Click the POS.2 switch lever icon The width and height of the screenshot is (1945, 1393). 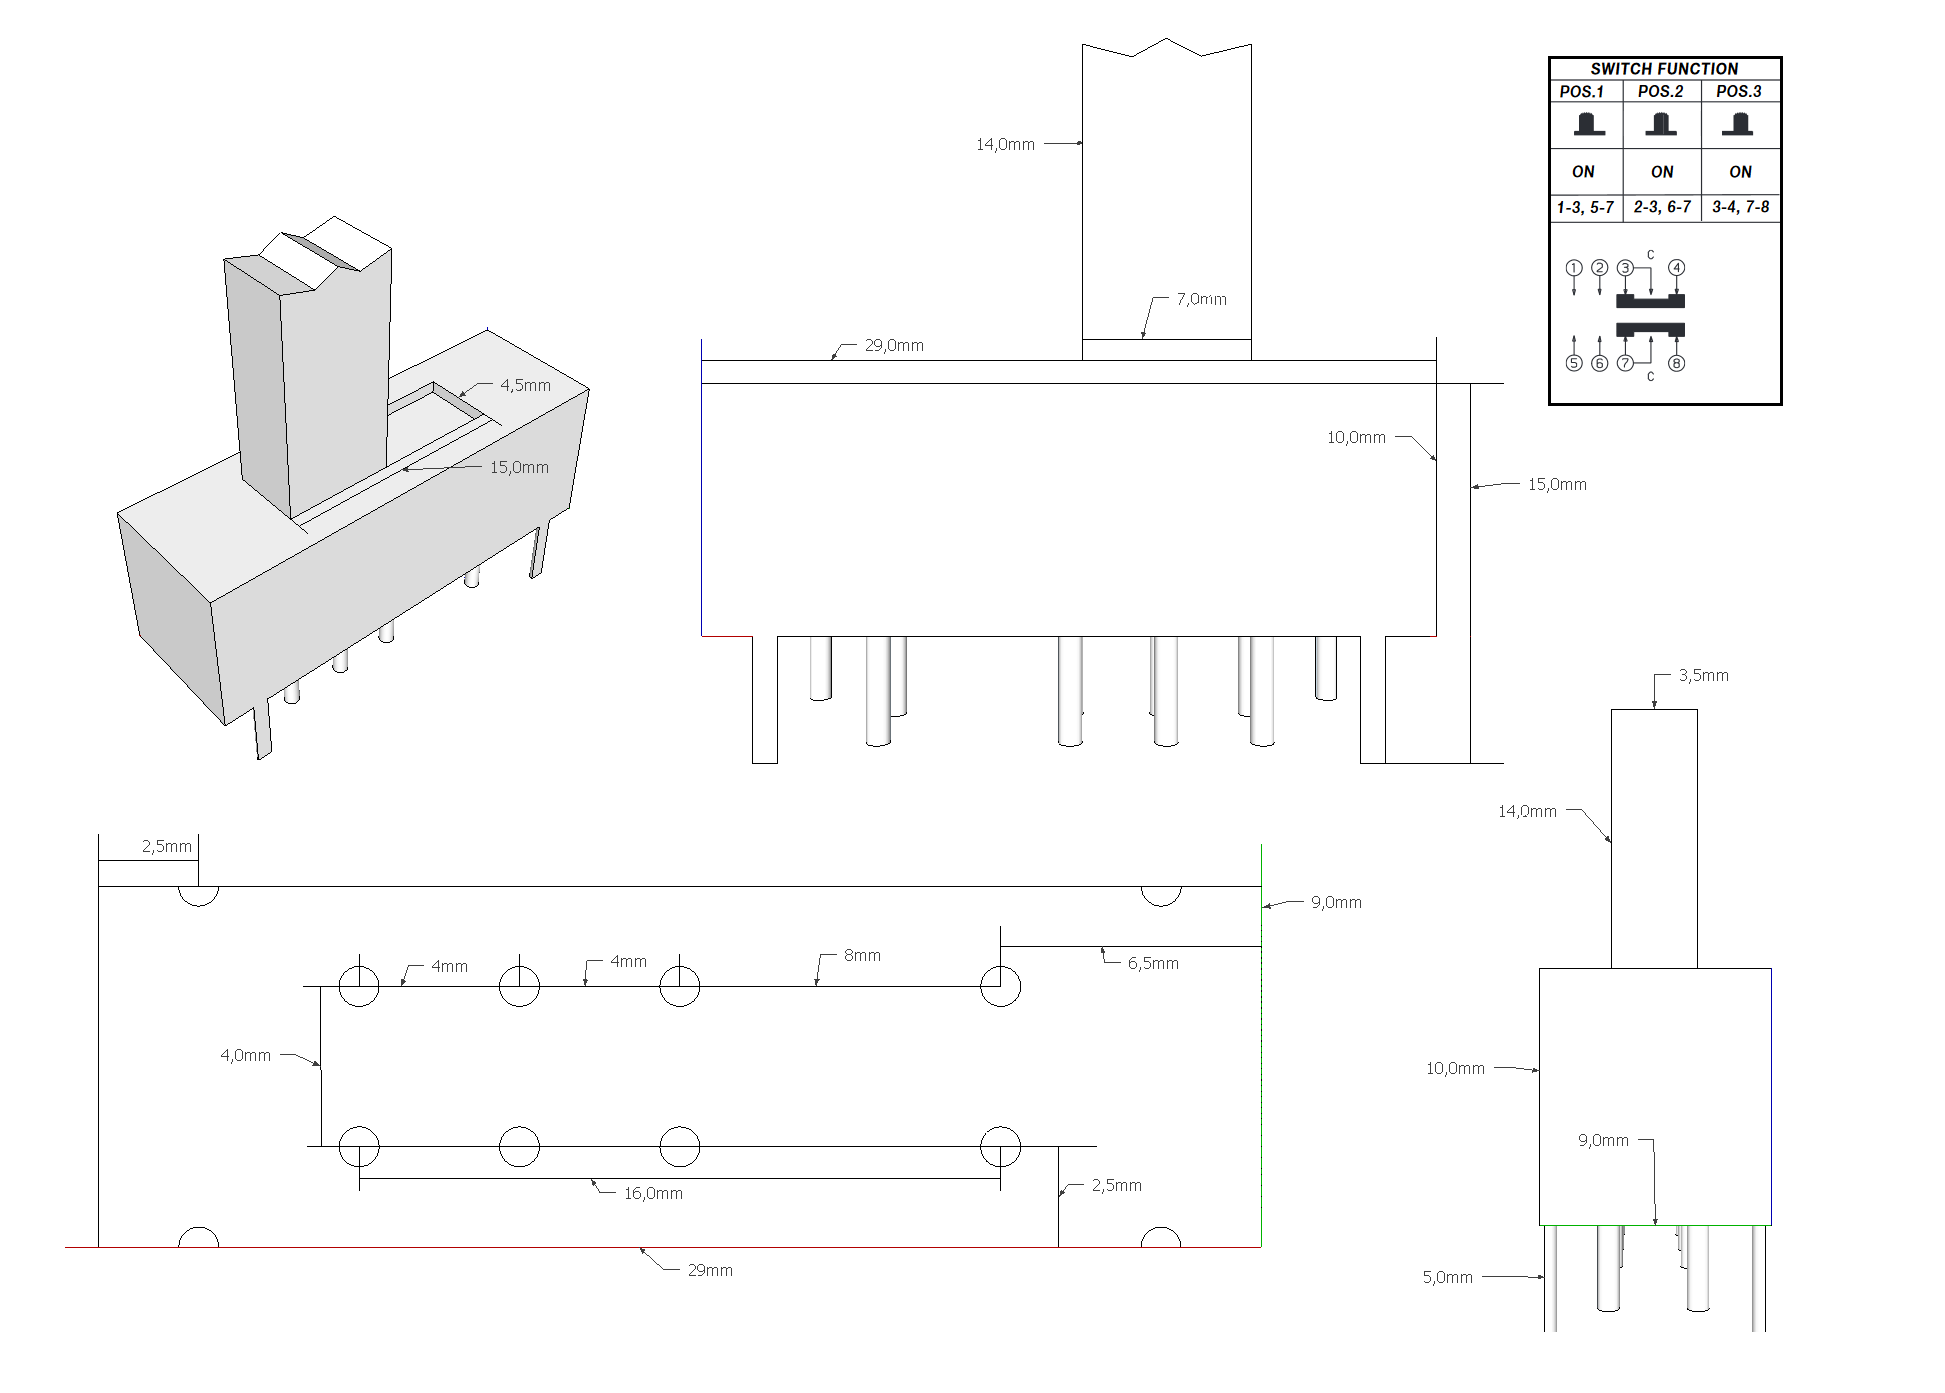(x=1661, y=125)
